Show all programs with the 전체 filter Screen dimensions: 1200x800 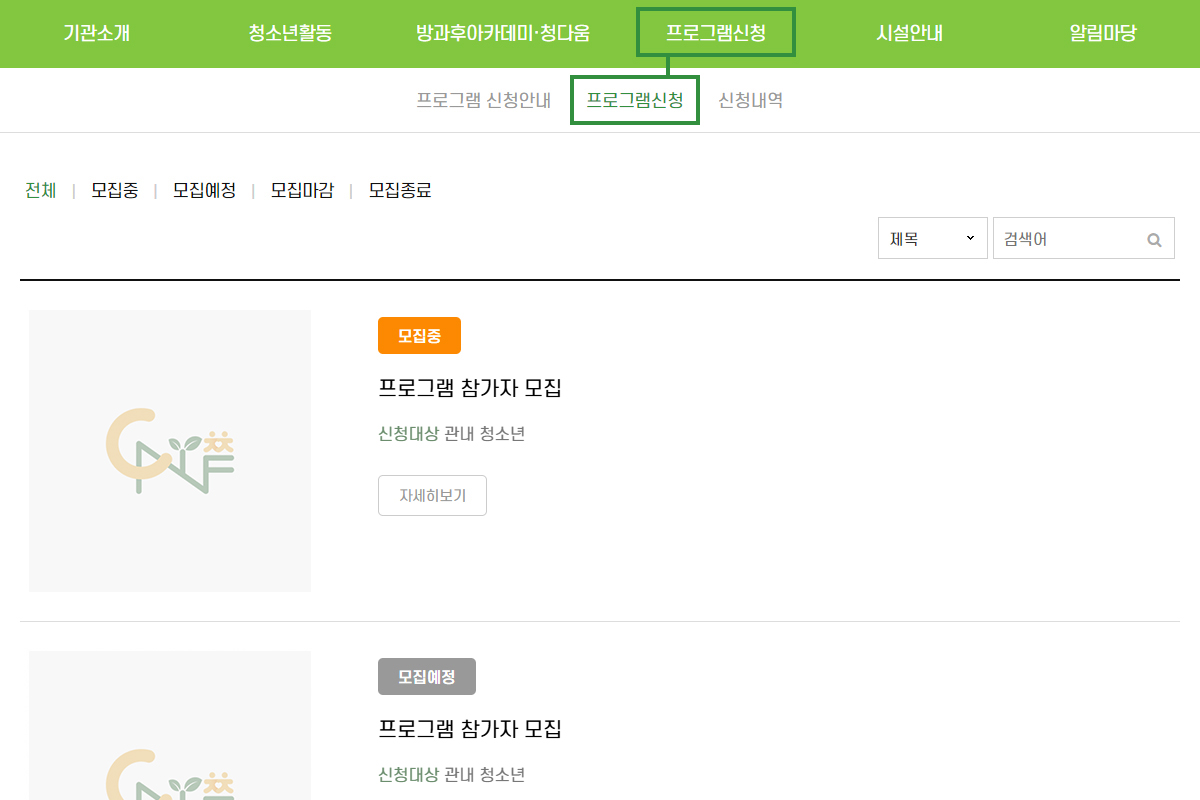41,190
